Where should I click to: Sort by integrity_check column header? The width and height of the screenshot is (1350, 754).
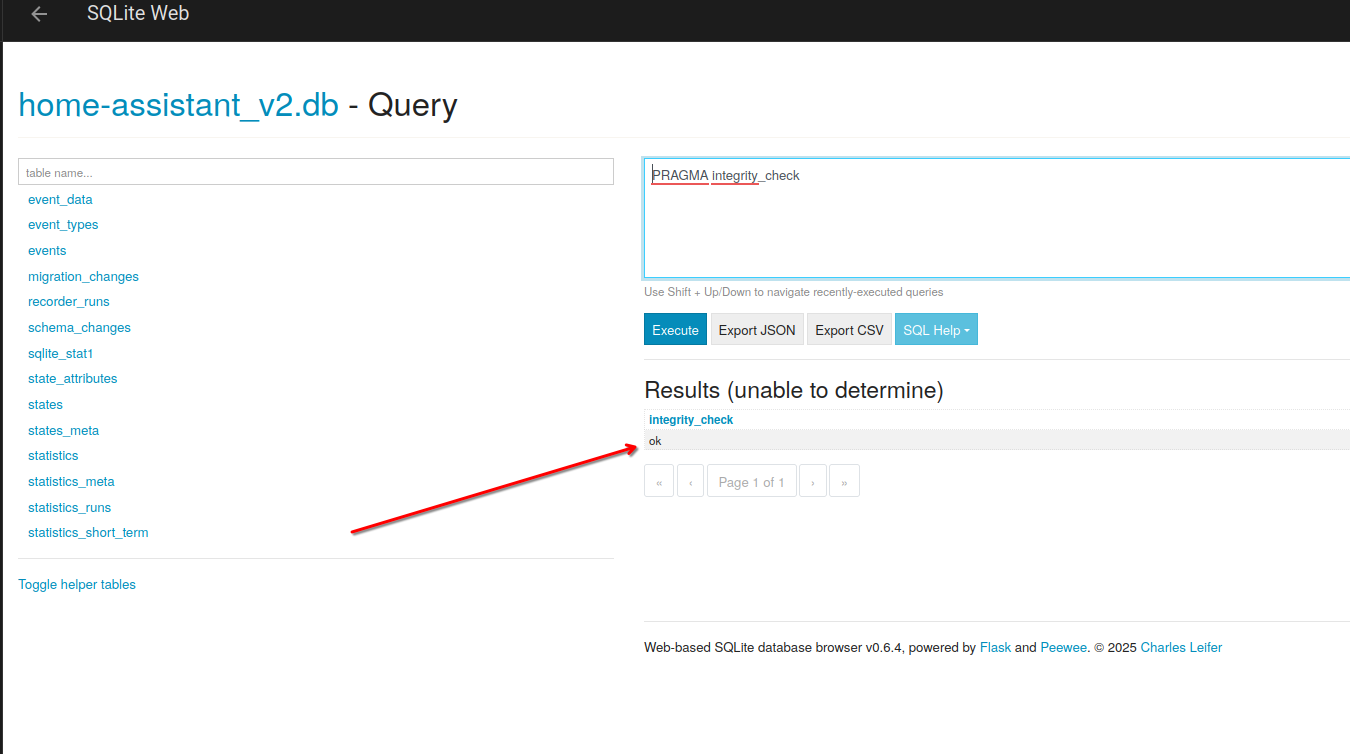click(691, 420)
